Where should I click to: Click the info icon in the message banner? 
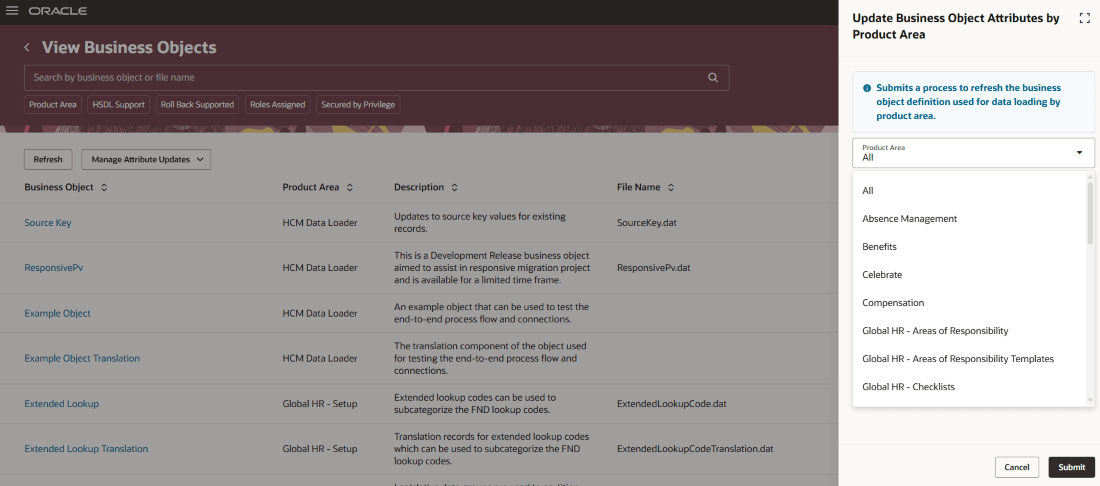click(866, 88)
